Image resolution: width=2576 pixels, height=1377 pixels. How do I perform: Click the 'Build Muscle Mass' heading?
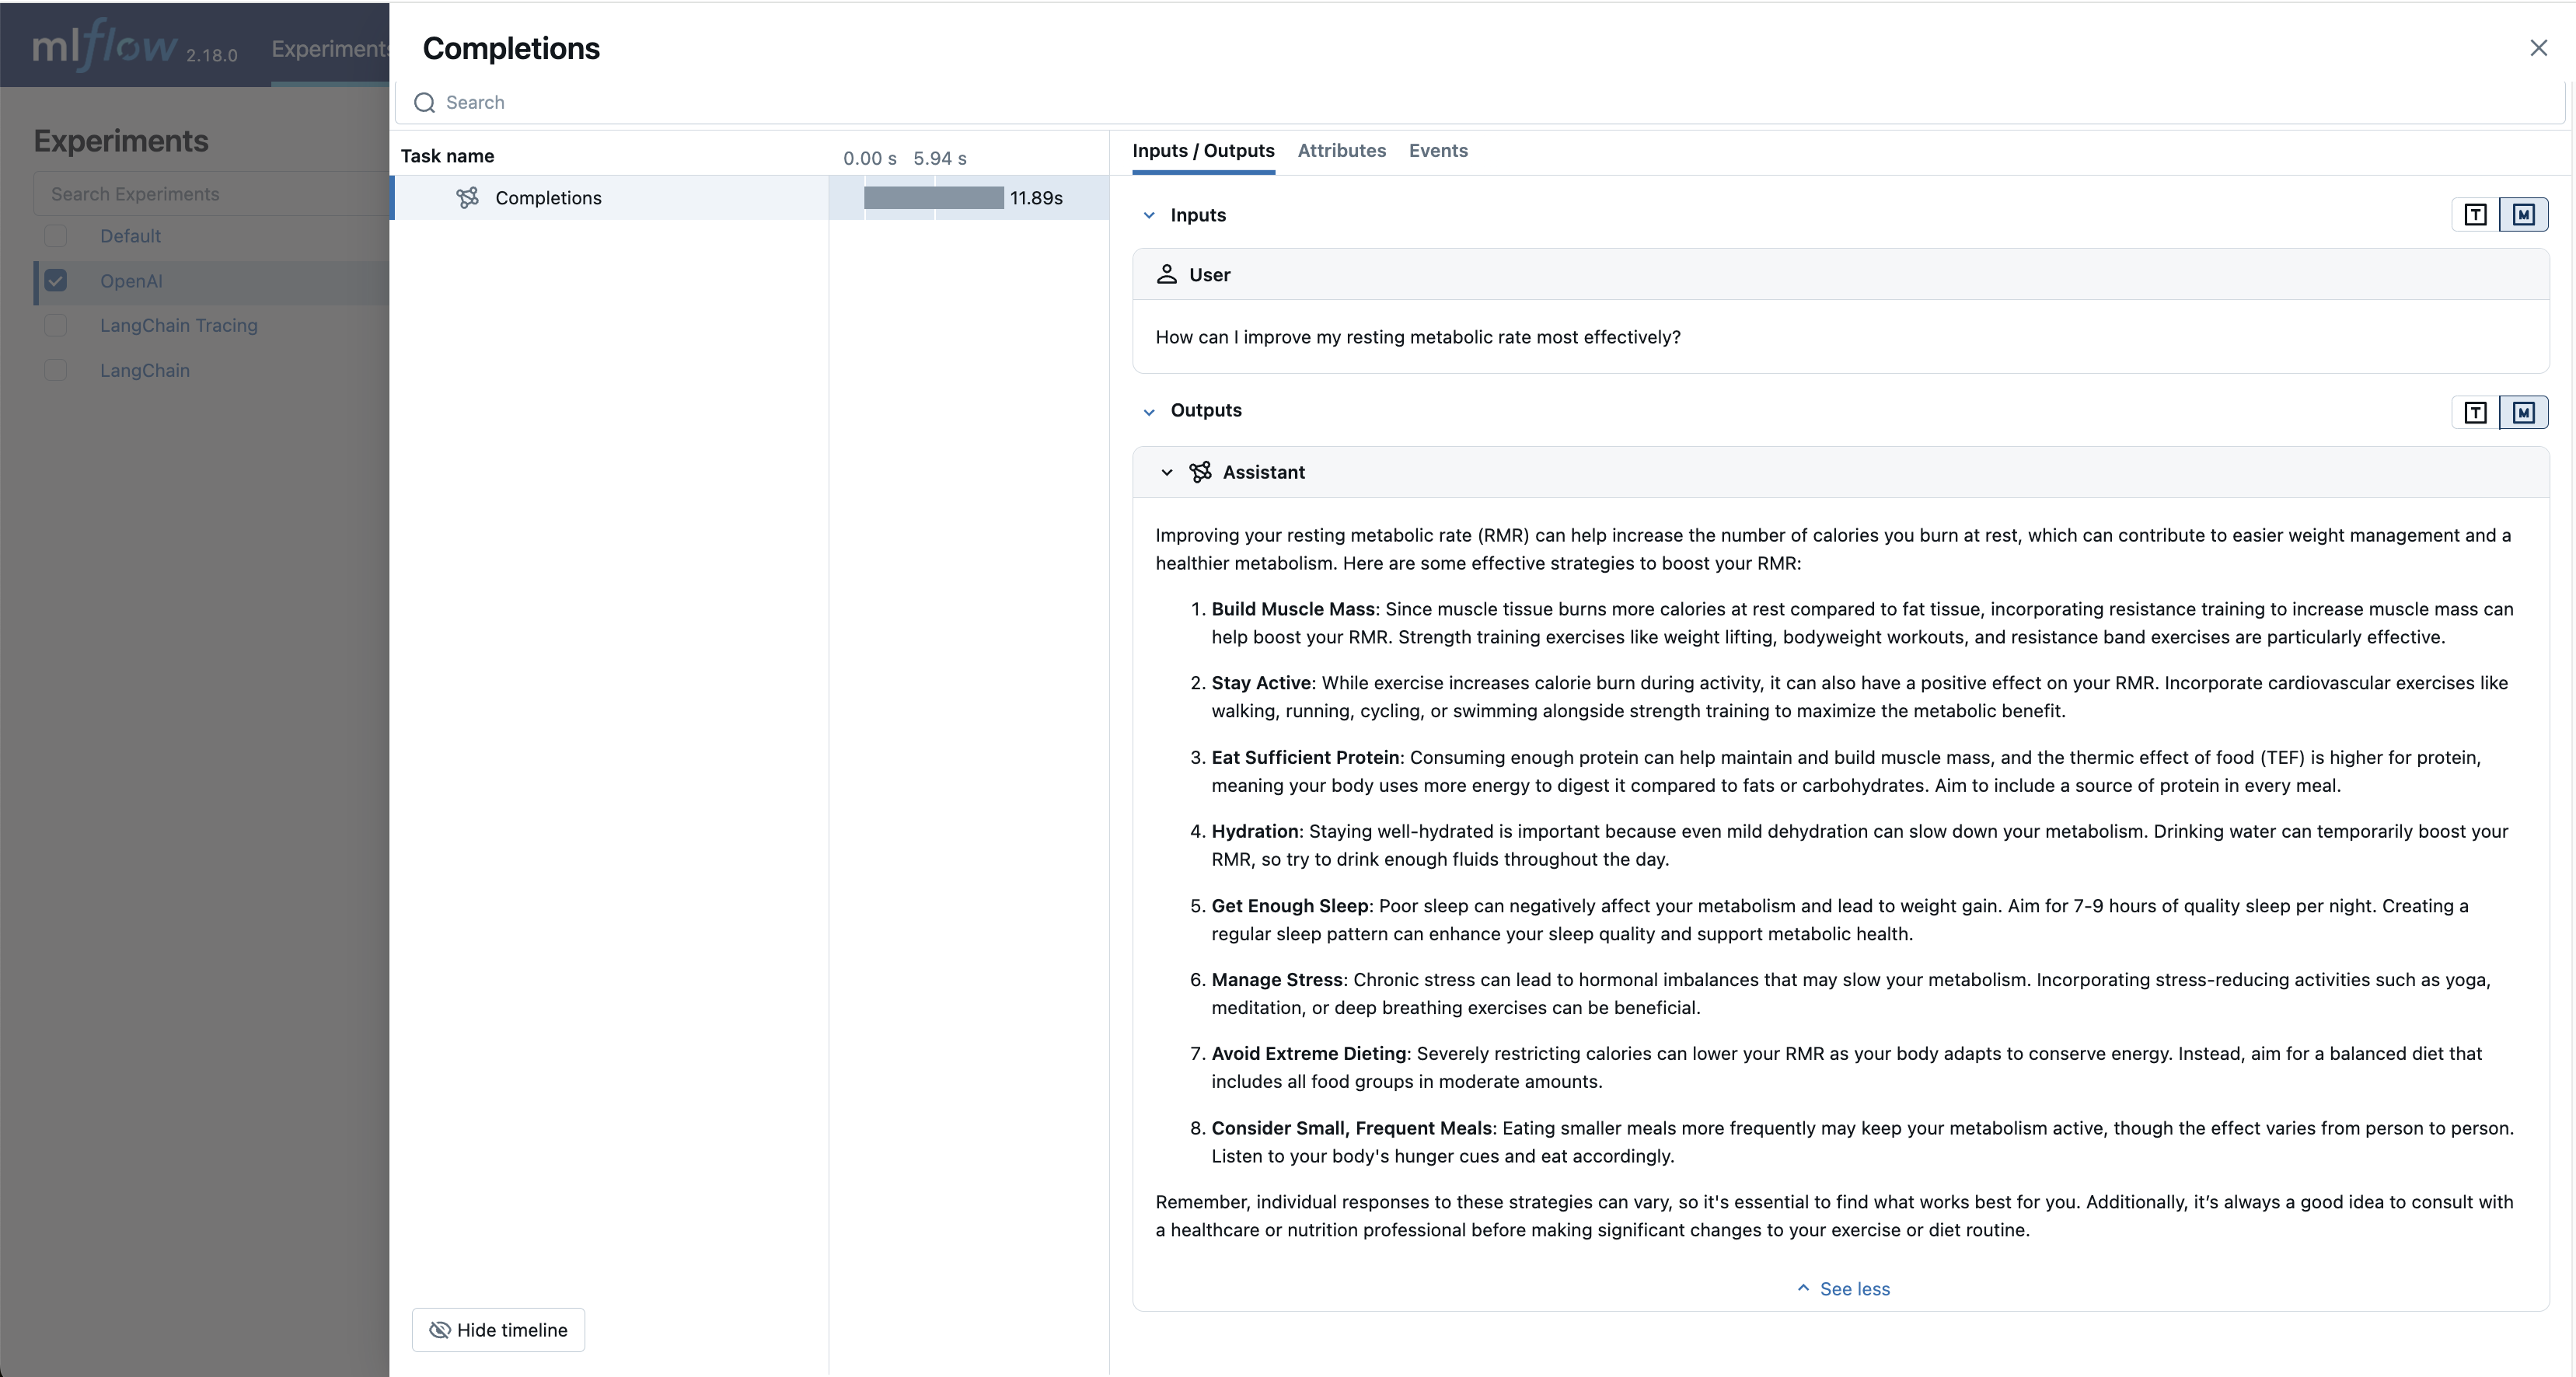coord(1293,609)
